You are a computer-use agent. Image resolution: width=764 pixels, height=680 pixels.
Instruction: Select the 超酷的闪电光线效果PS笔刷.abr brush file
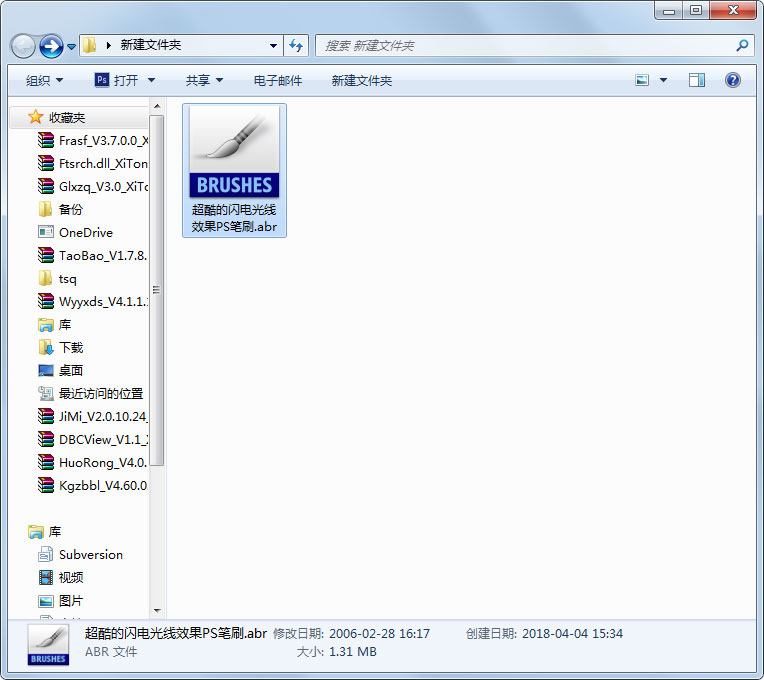tap(234, 170)
